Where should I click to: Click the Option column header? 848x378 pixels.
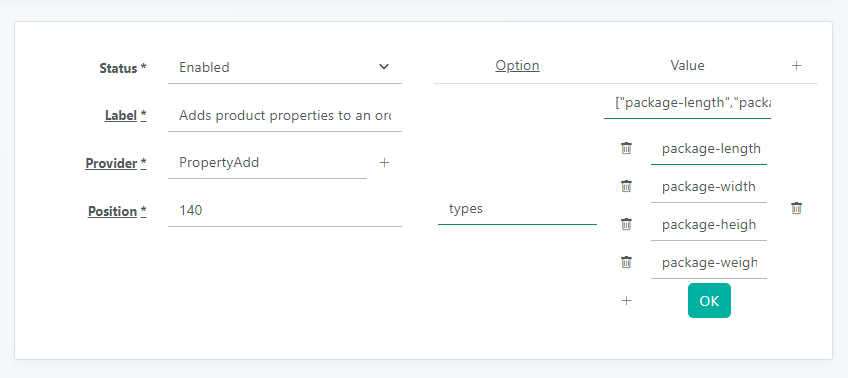(517, 66)
